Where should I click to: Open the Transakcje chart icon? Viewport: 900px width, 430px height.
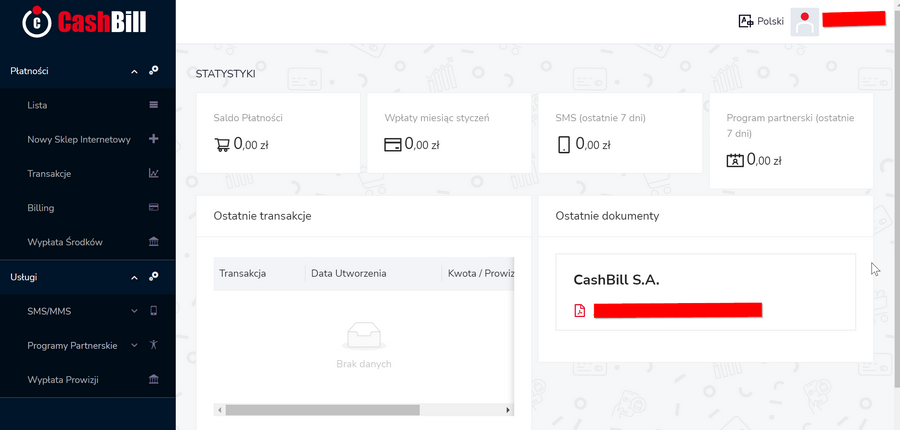(x=153, y=173)
